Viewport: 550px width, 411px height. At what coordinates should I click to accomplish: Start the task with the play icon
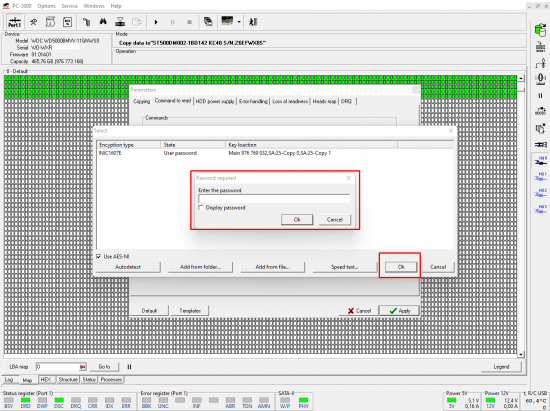coord(156,22)
